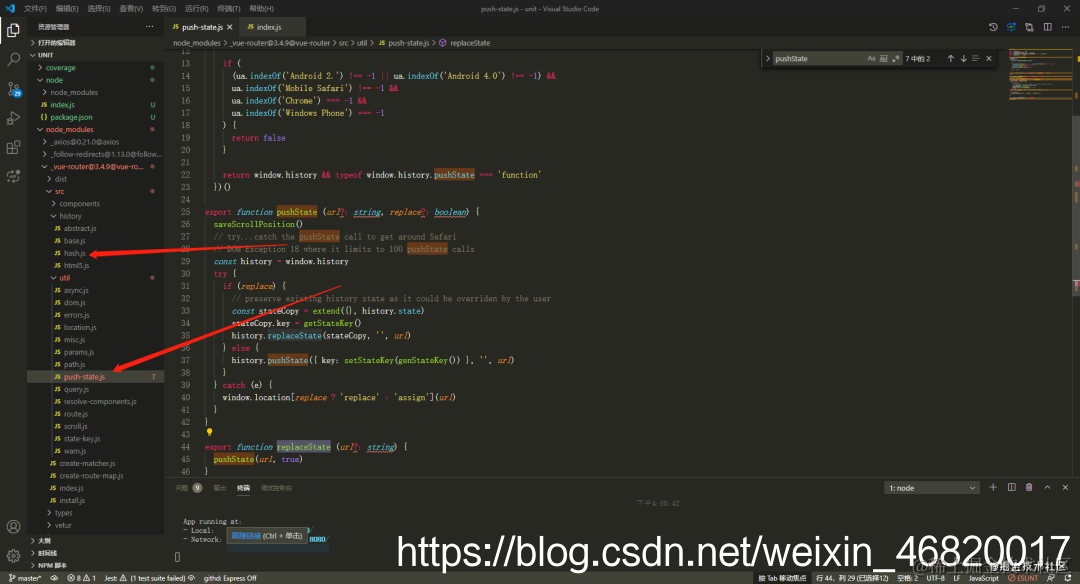Open the Manage gear icon
Image resolution: width=1080 pixels, height=584 pixels.
(13, 556)
